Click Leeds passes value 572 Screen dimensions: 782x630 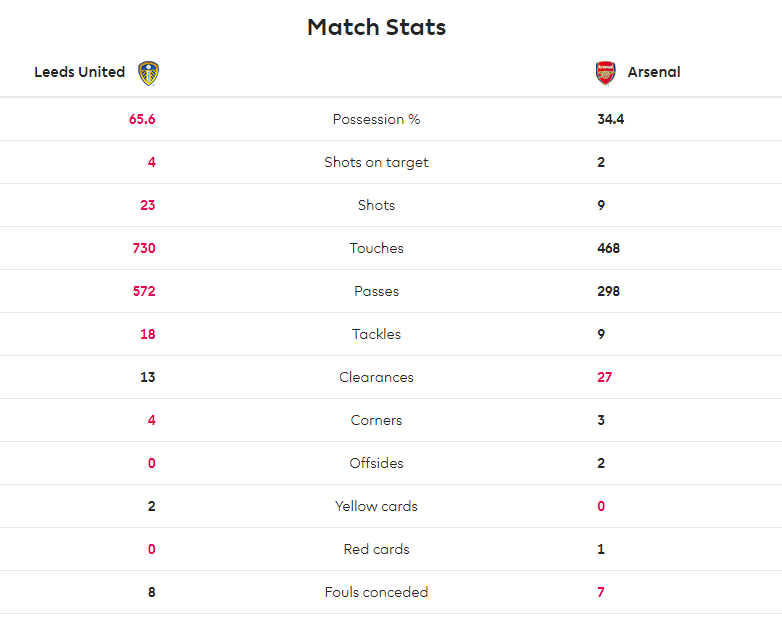click(144, 291)
